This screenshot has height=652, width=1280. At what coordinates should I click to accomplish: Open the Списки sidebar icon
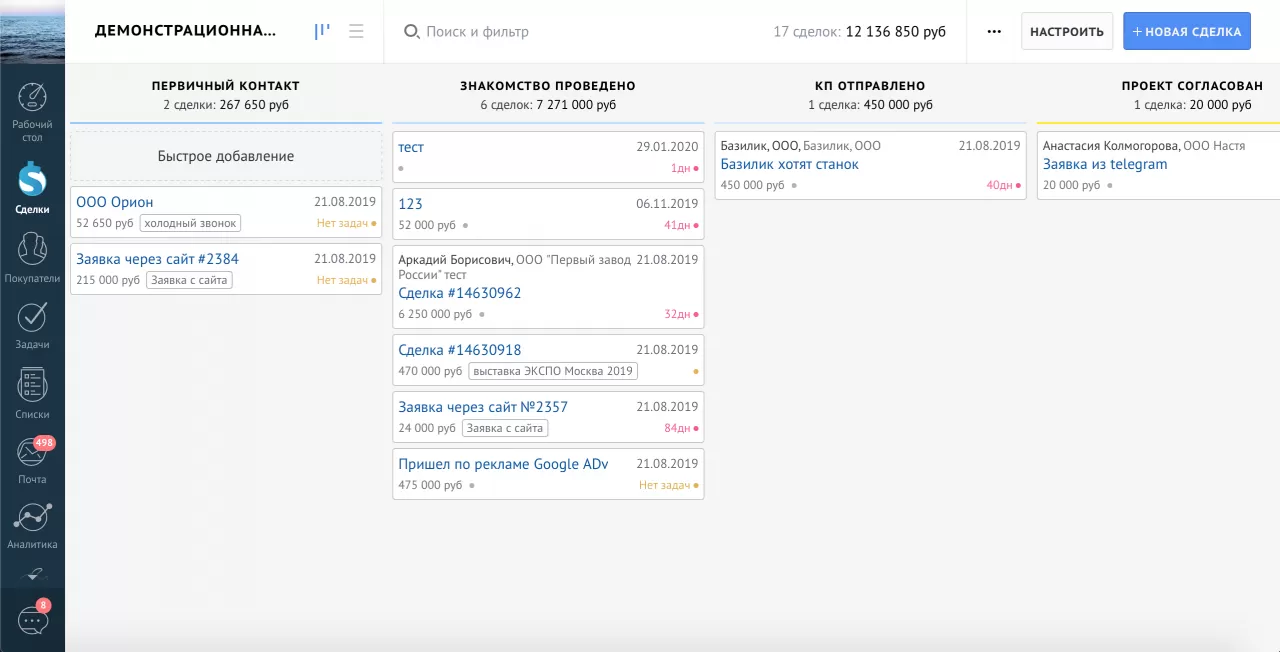pos(32,393)
